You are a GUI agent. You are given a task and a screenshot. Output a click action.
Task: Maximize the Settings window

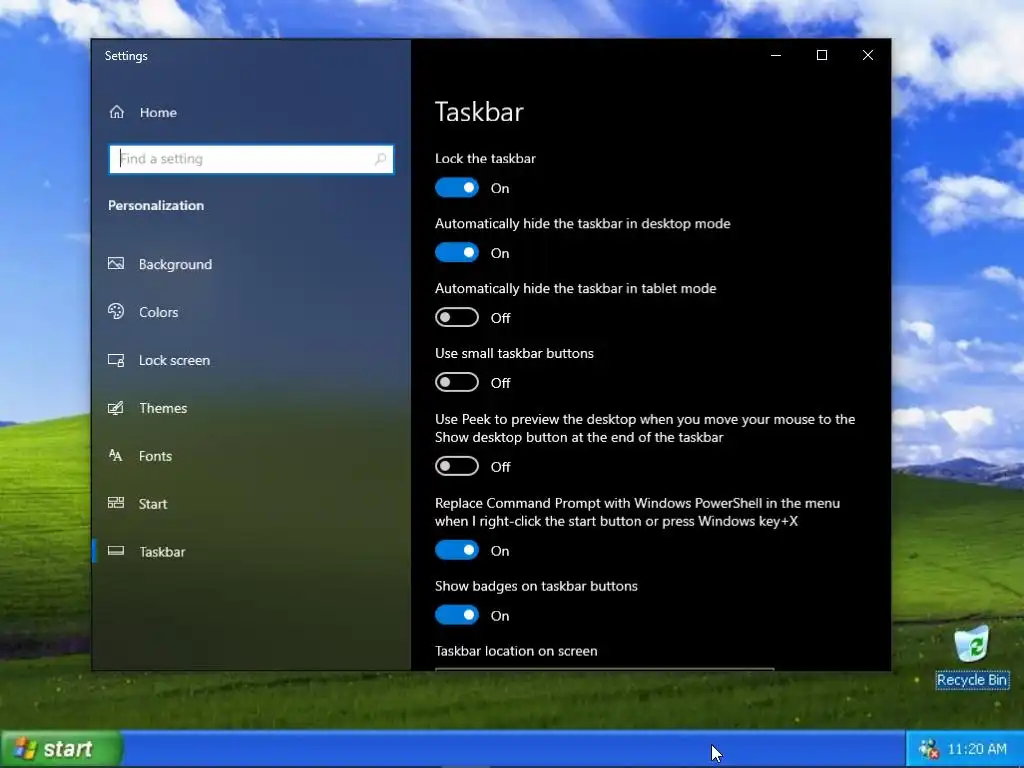click(822, 56)
